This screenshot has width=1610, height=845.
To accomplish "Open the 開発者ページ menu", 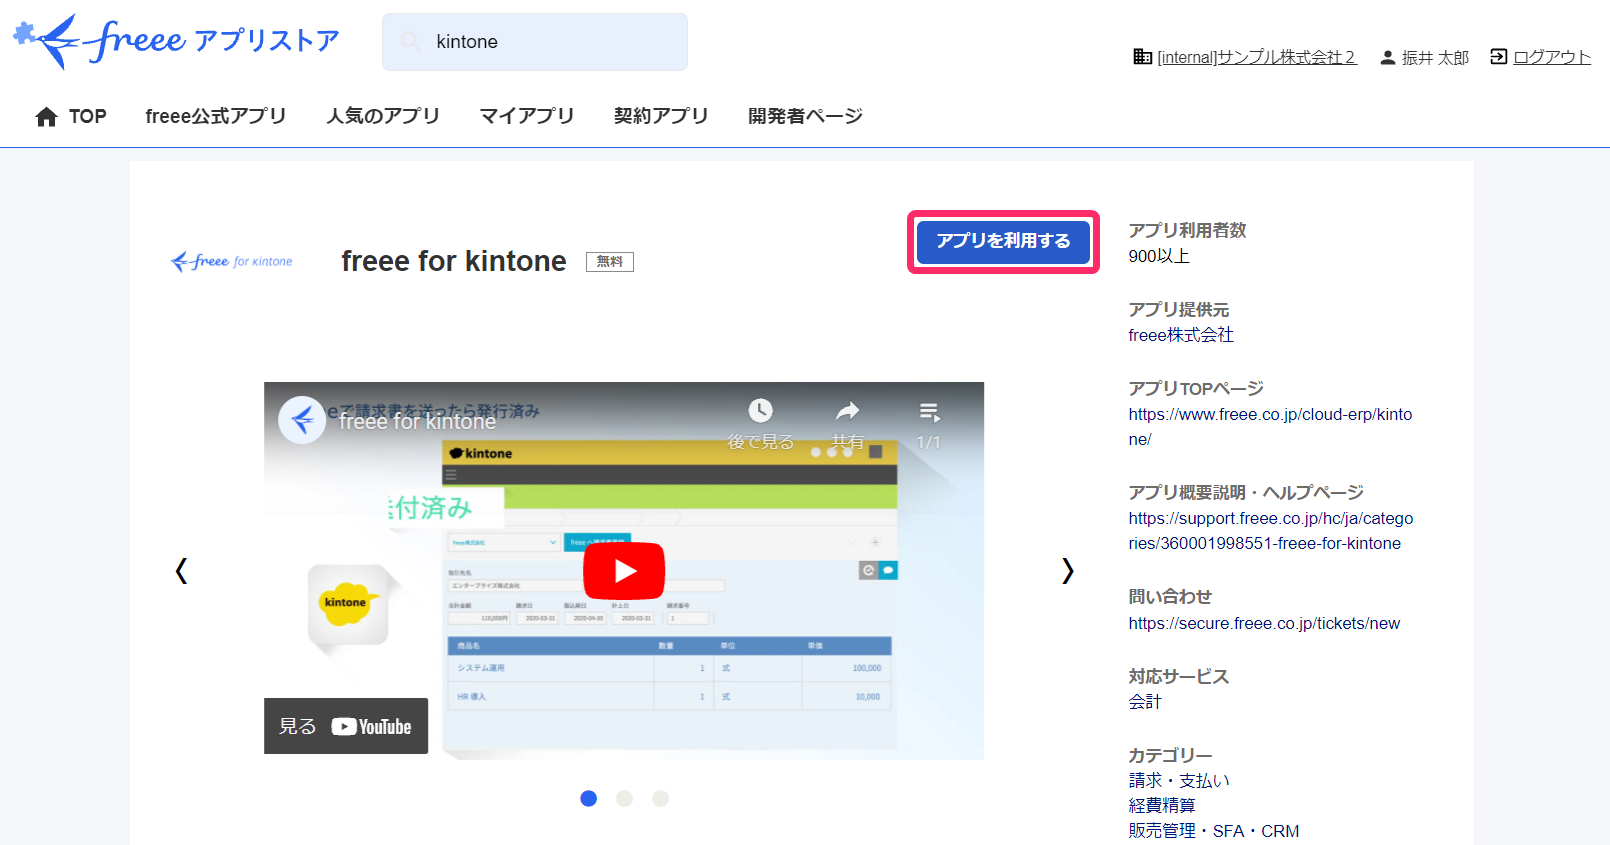I will click(x=805, y=116).
